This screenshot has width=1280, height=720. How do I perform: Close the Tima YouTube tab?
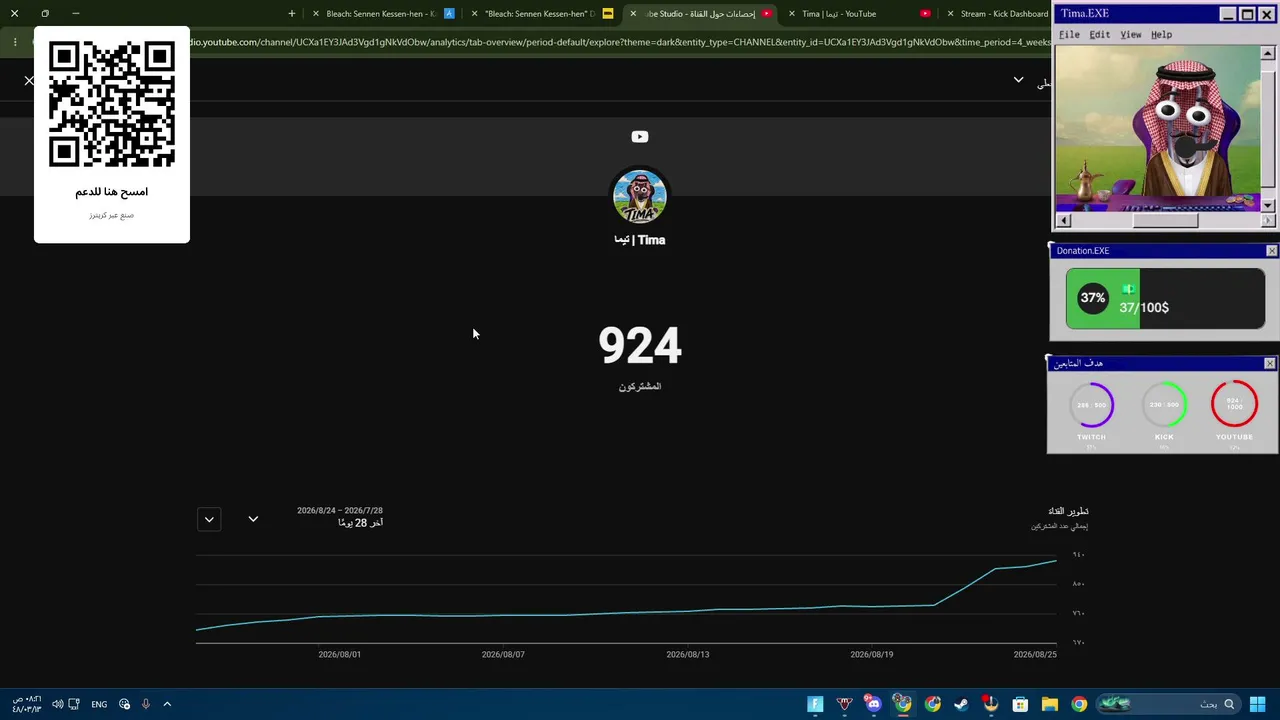[792, 14]
